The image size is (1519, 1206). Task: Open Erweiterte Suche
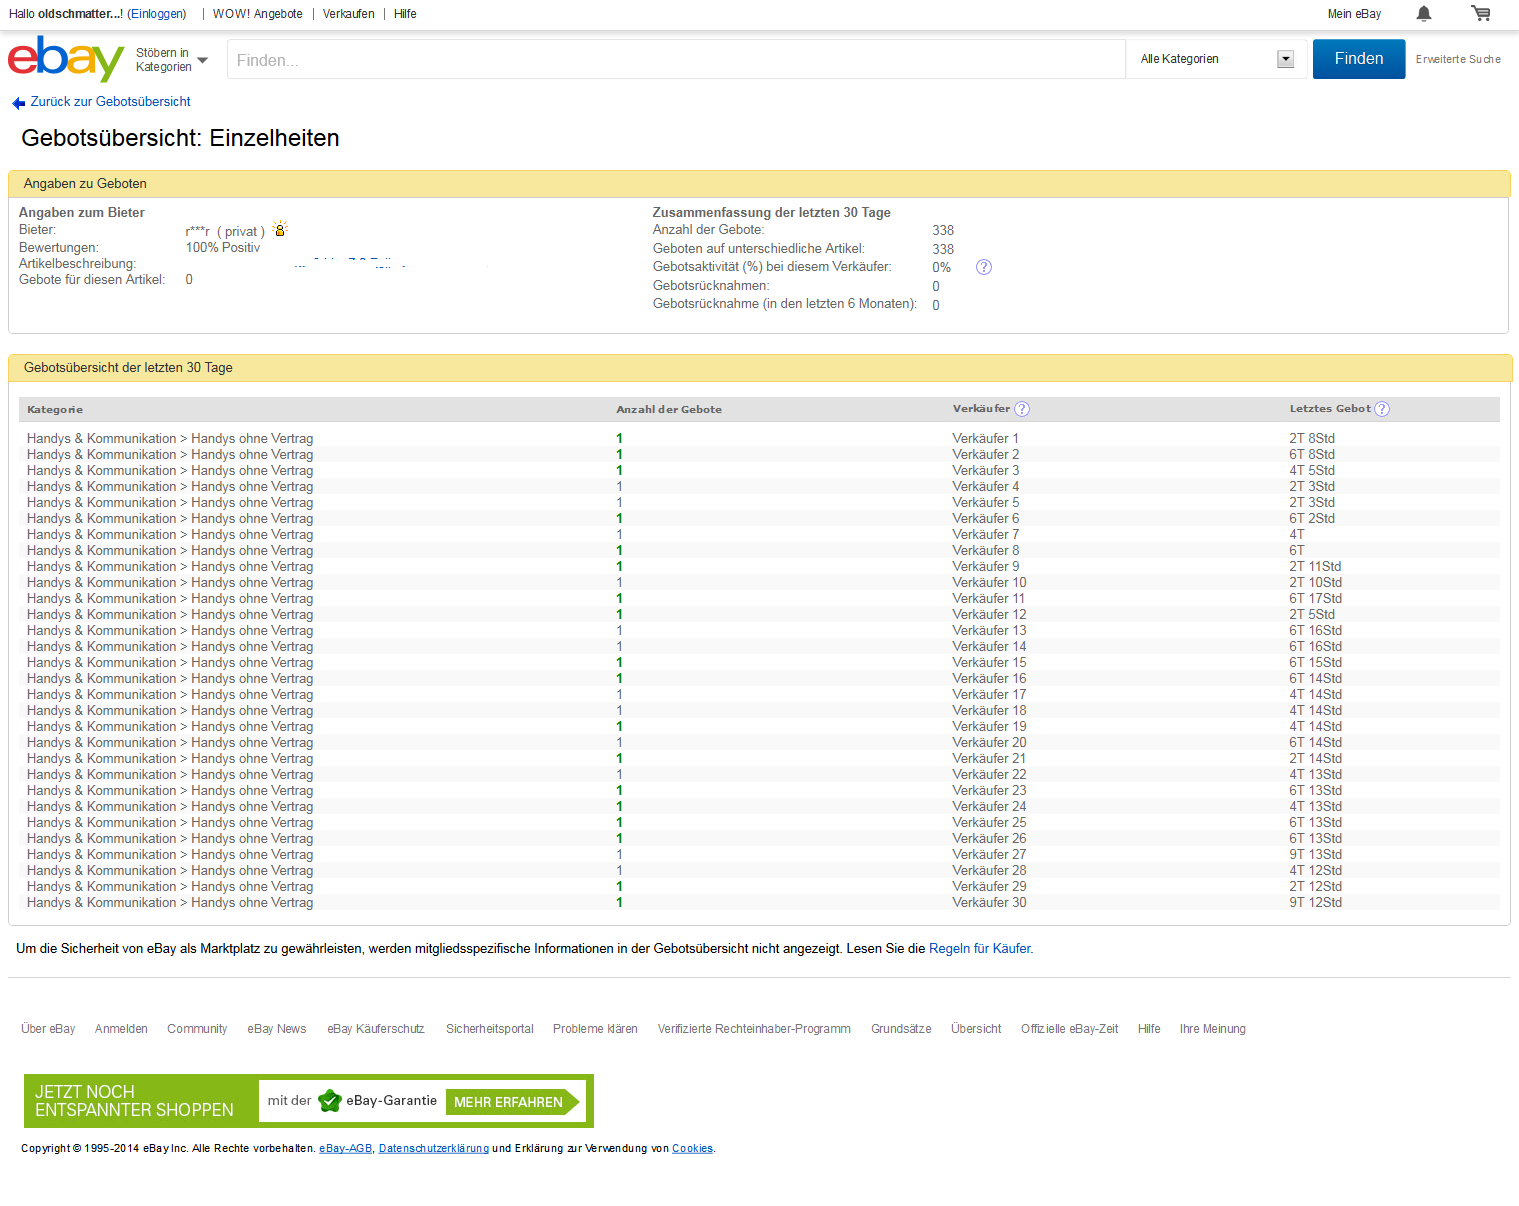[x=1458, y=59]
